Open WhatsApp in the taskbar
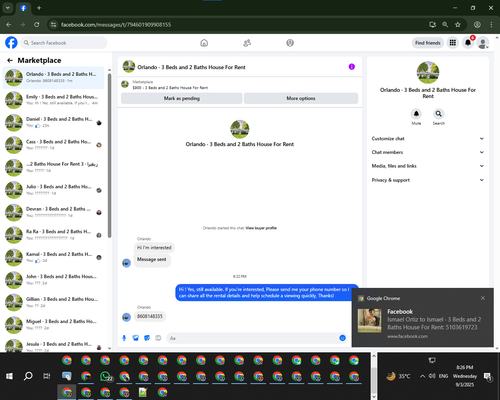 (x=106, y=376)
